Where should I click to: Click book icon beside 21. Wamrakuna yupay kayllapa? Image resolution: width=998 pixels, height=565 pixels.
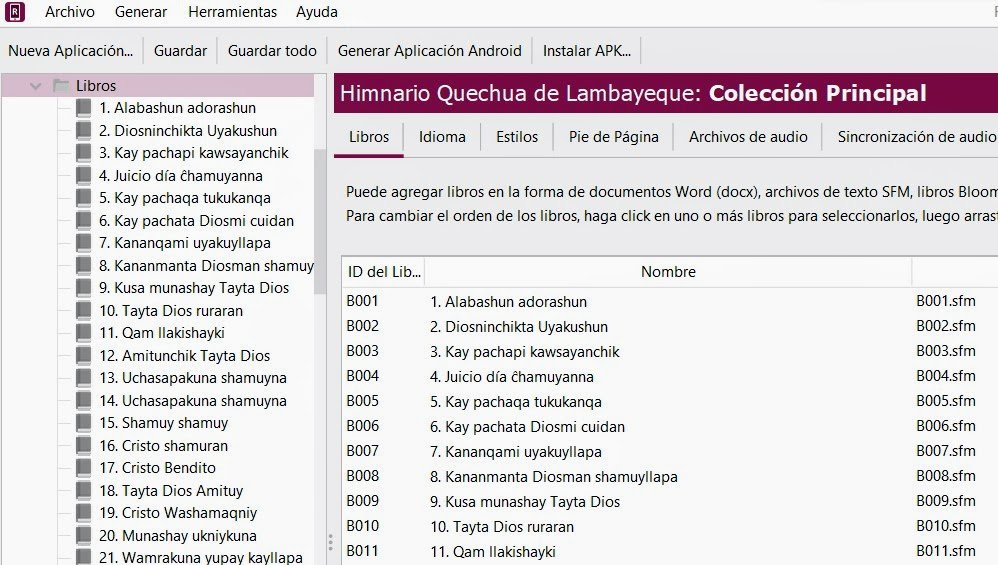tap(83, 557)
